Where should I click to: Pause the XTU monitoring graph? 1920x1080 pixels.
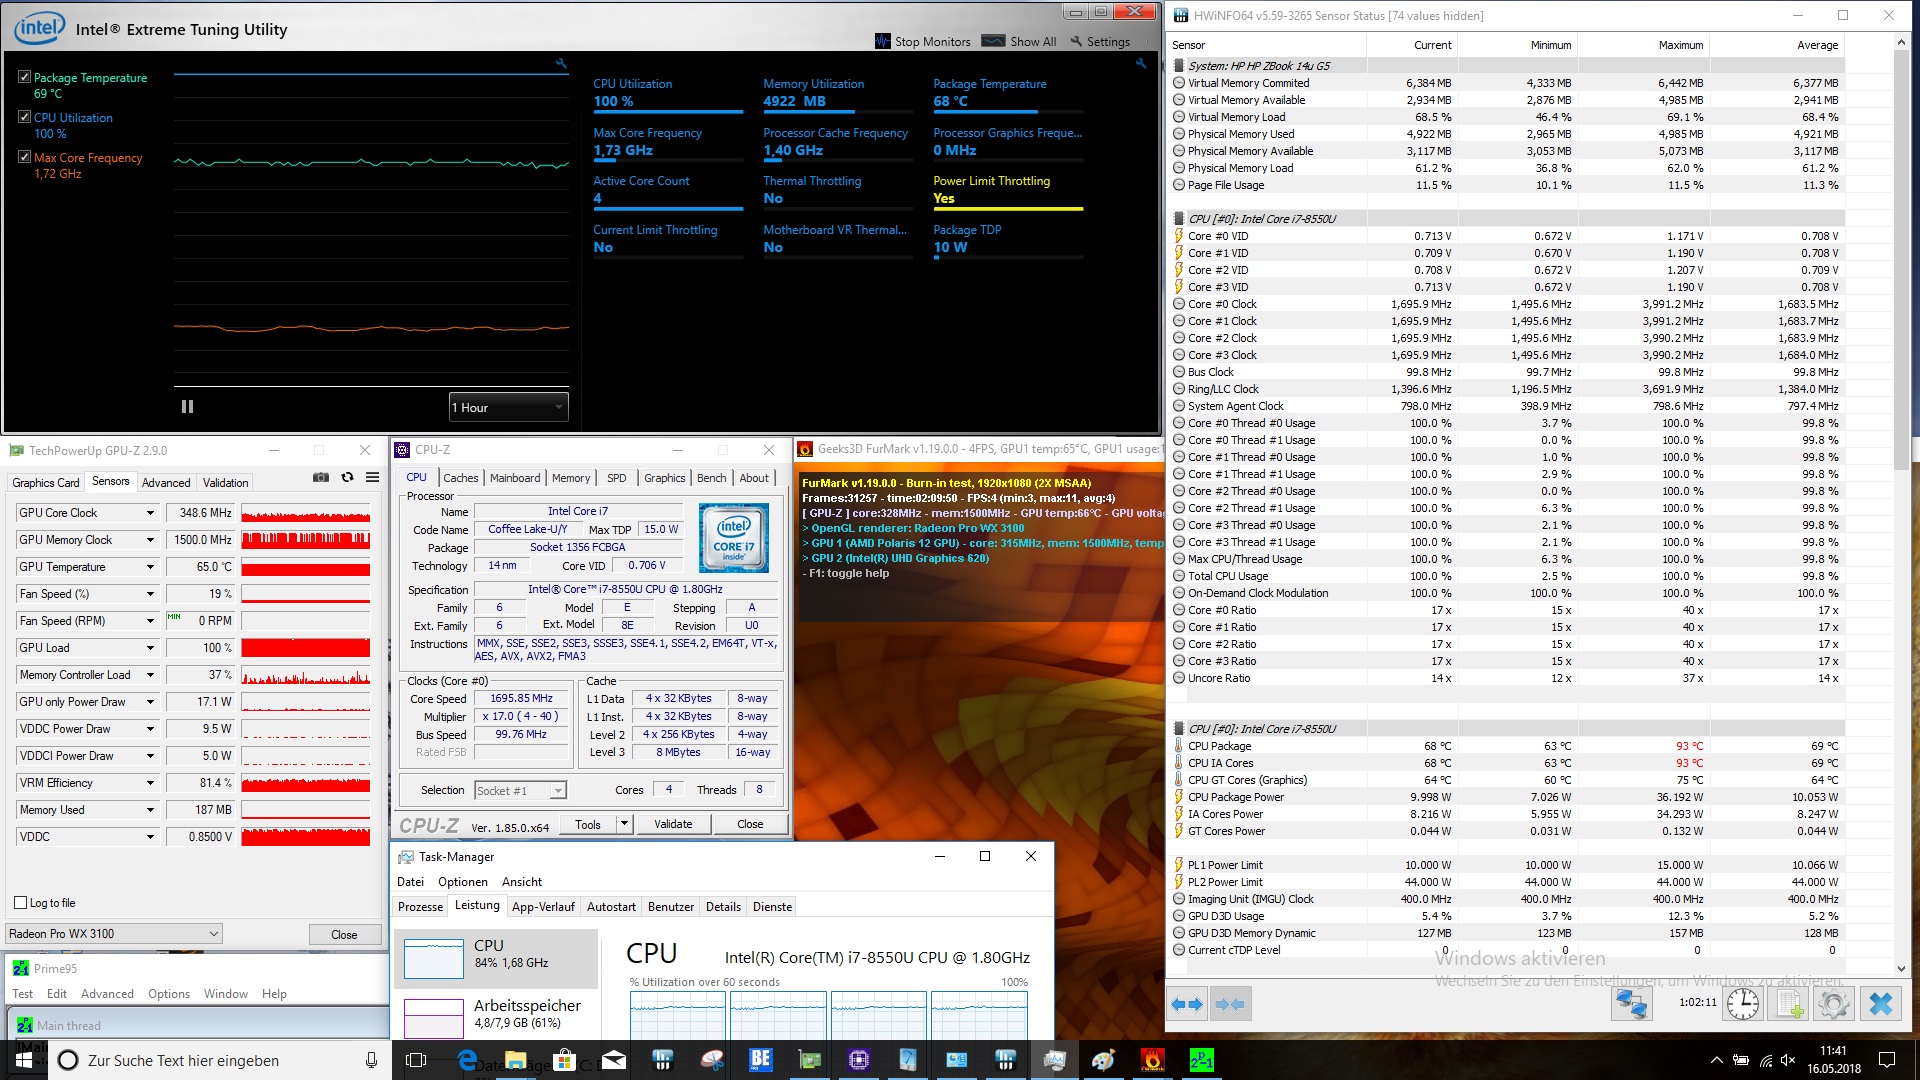click(x=187, y=407)
